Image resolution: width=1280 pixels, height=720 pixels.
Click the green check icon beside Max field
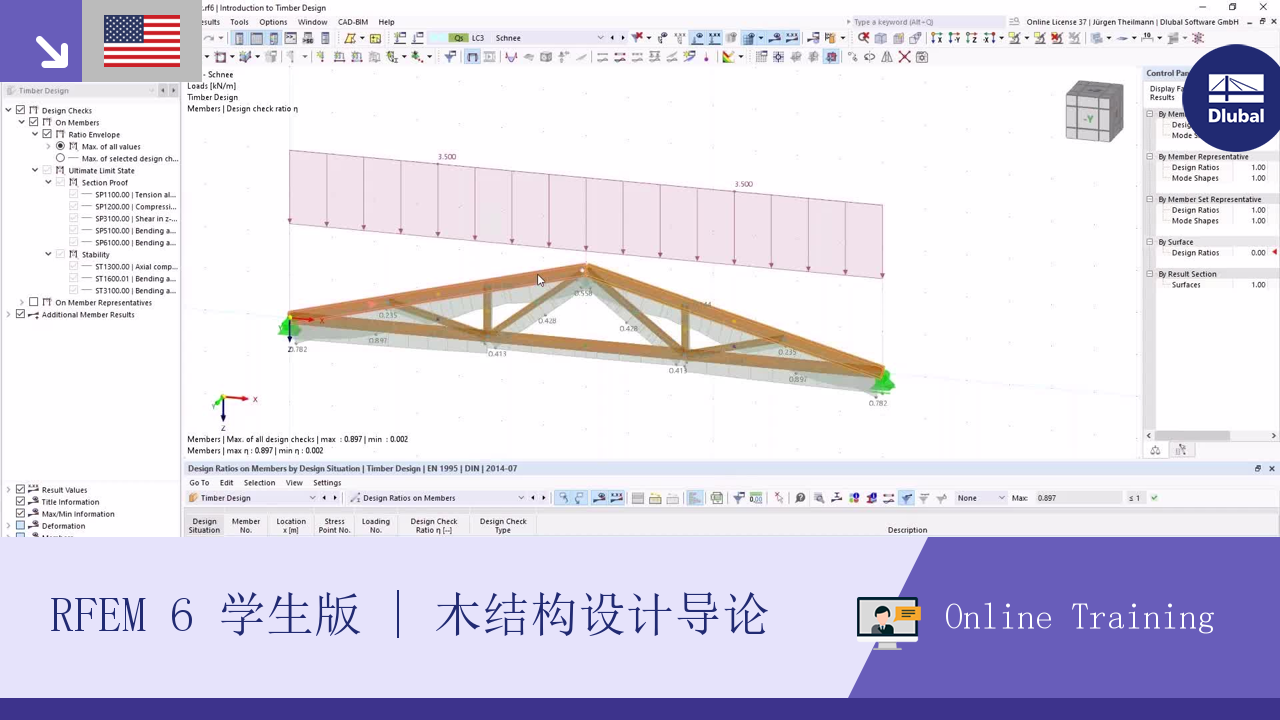(x=1154, y=498)
